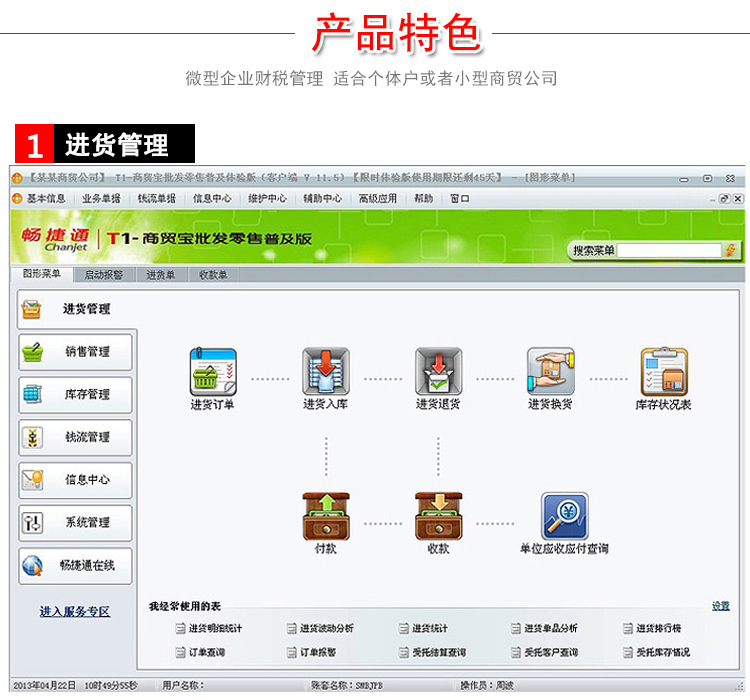Image resolution: width=750 pixels, height=700 pixels.
Task: Open the 进货单品分析 report link
Action: coord(551,628)
